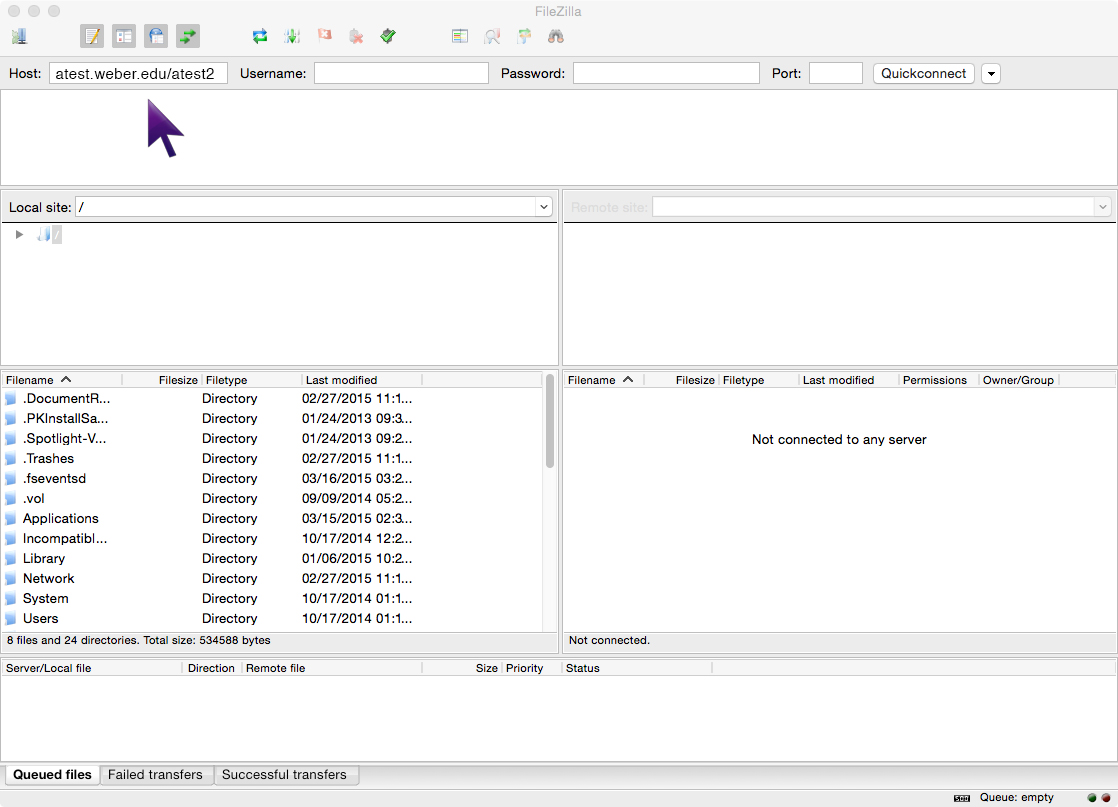Toggle the transfer queue display

pyautogui.click(x=188, y=37)
